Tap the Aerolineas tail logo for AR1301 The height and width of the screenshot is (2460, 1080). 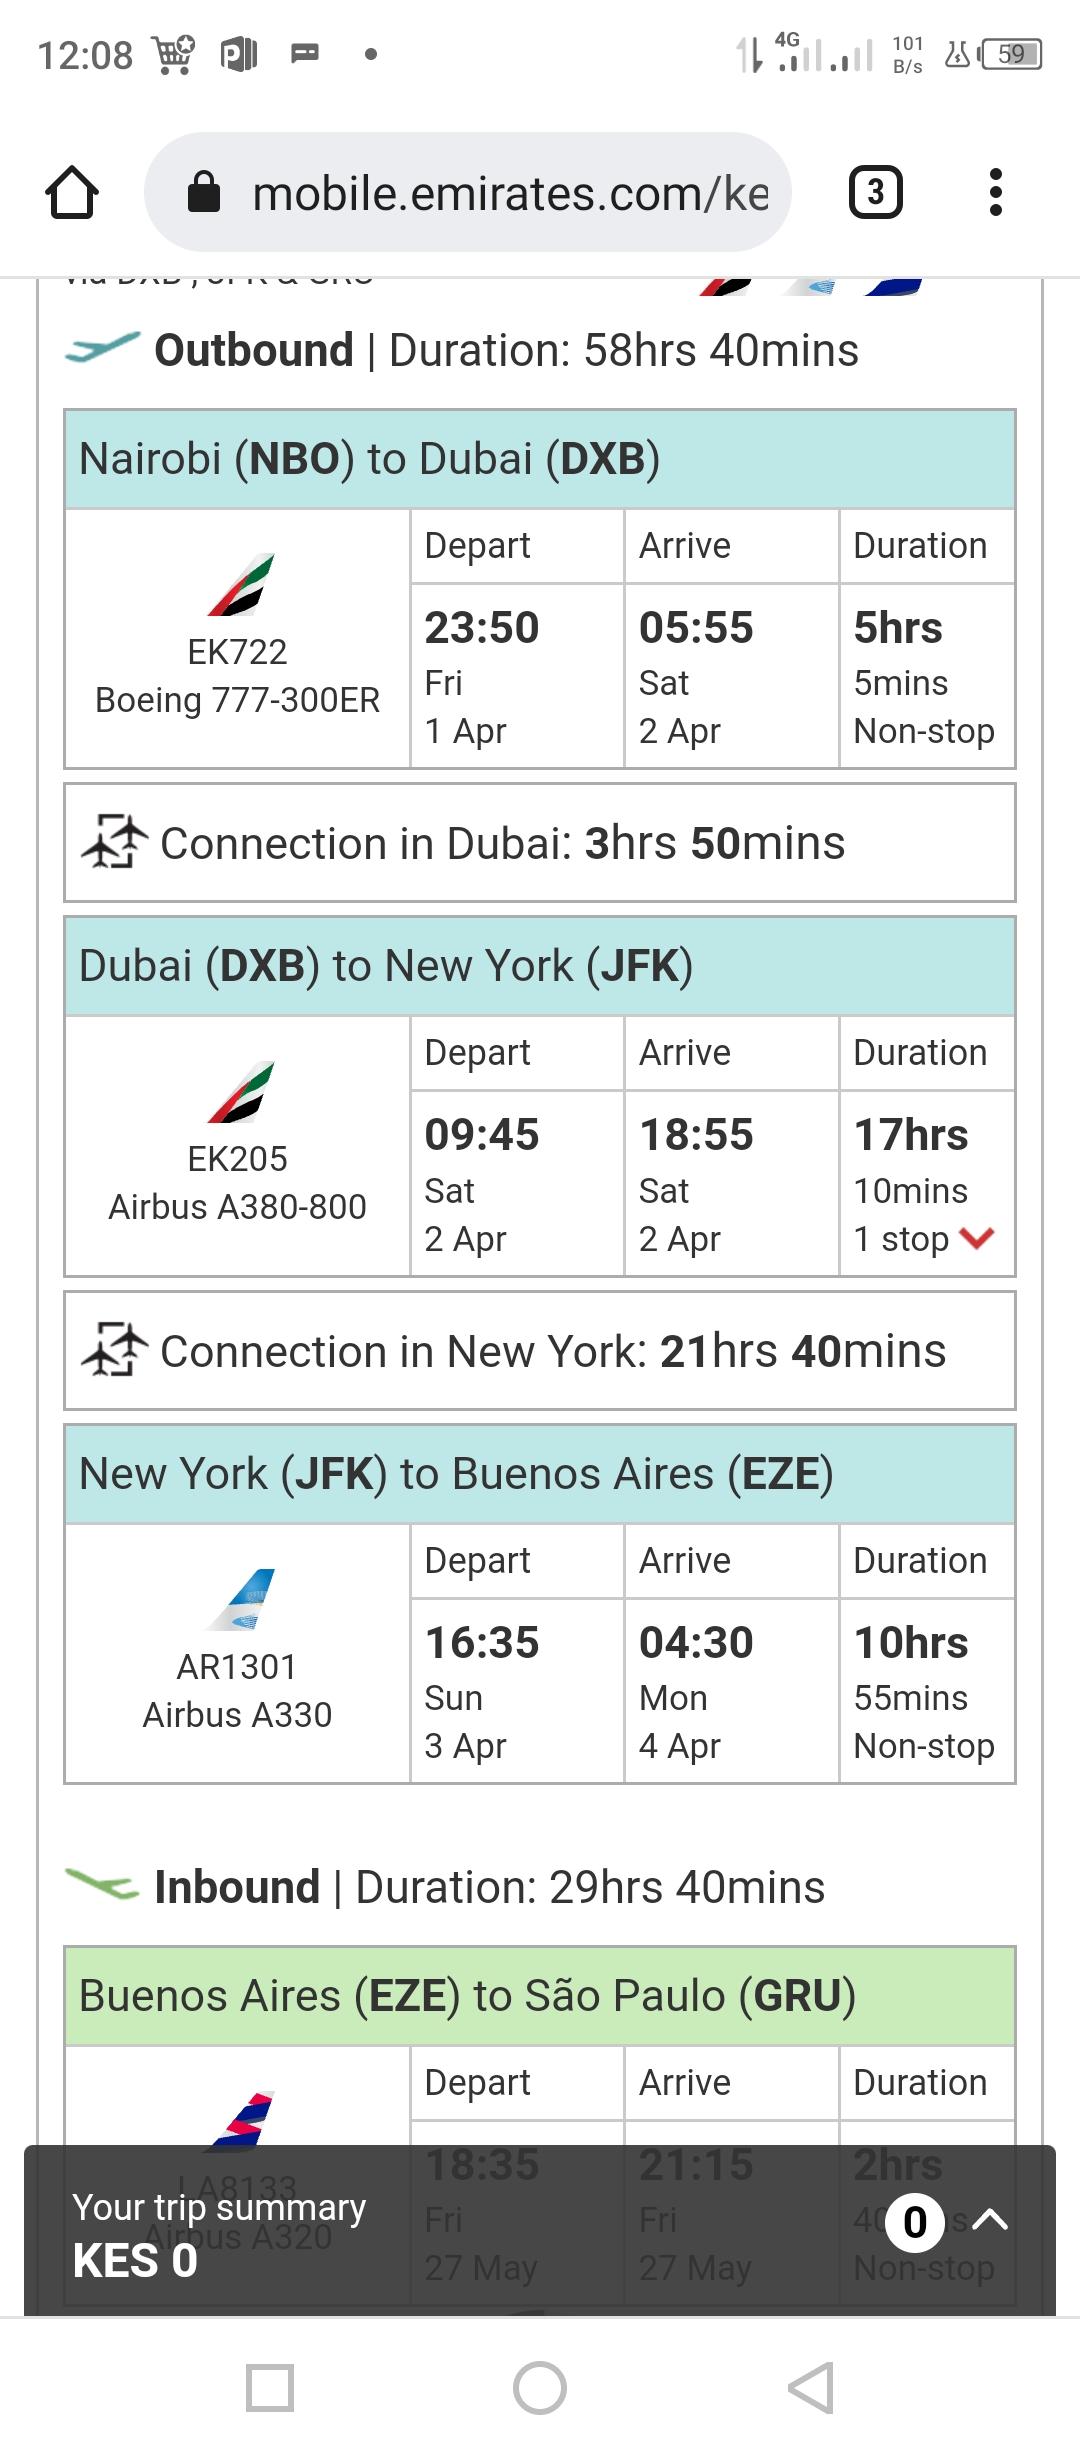pos(241,1599)
